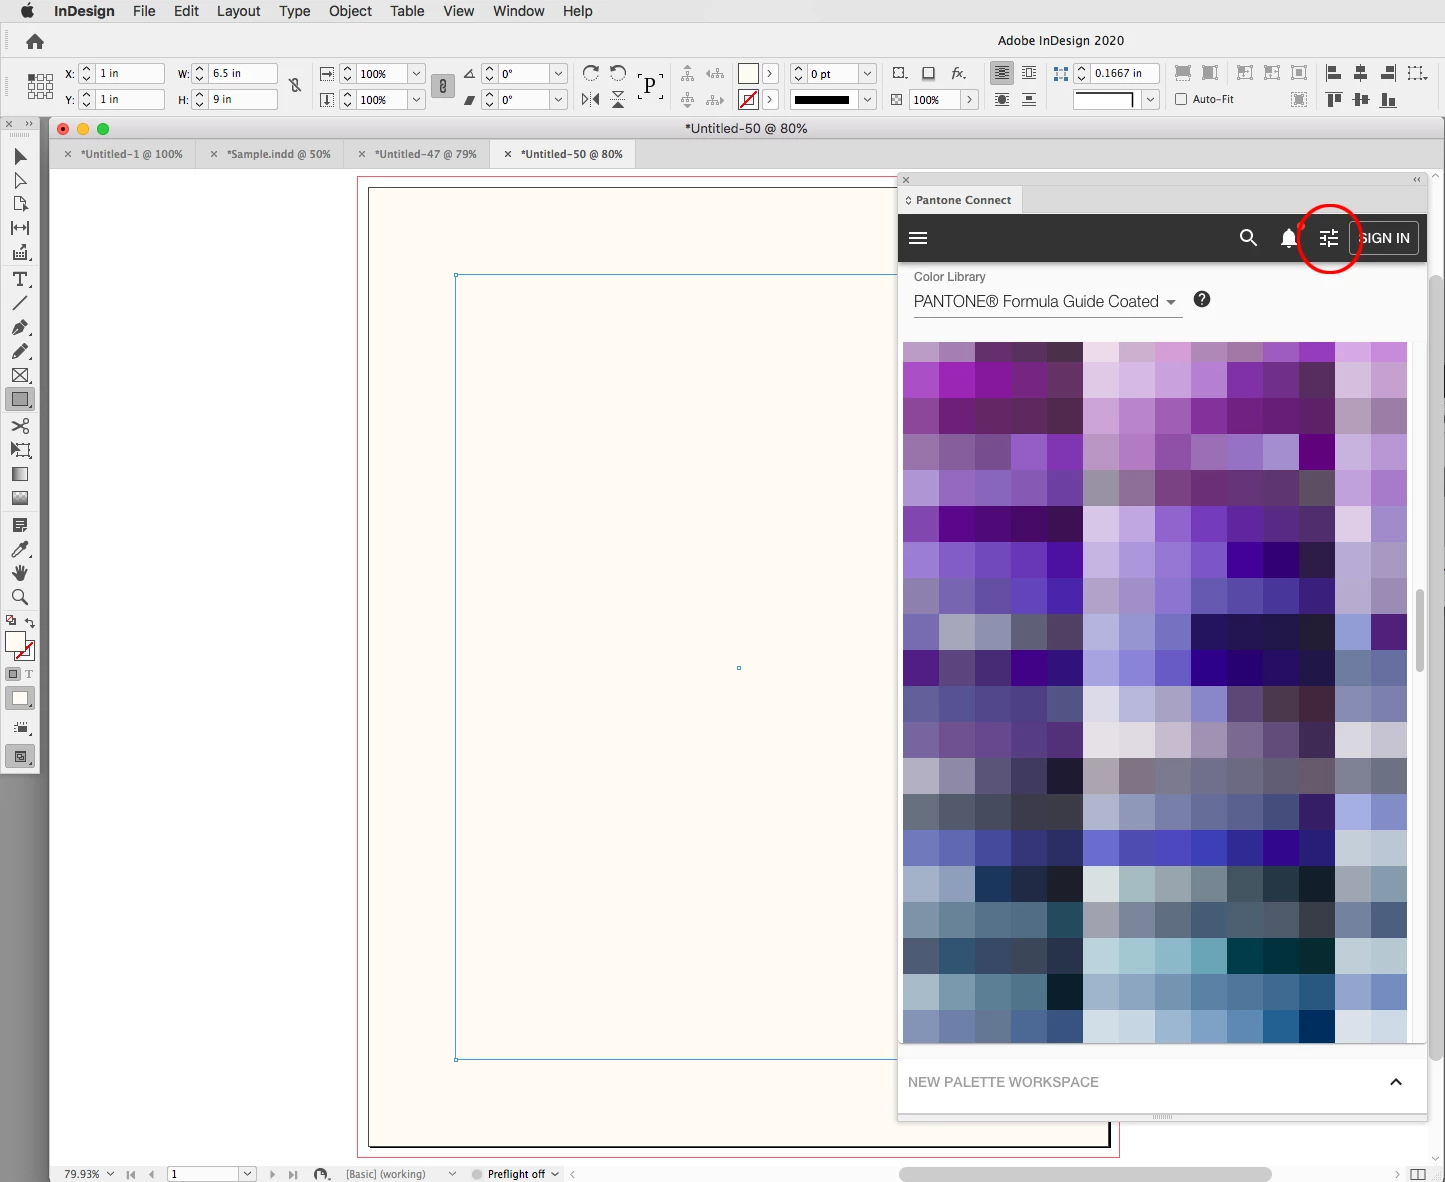Select the Eyedropper tool

point(20,549)
